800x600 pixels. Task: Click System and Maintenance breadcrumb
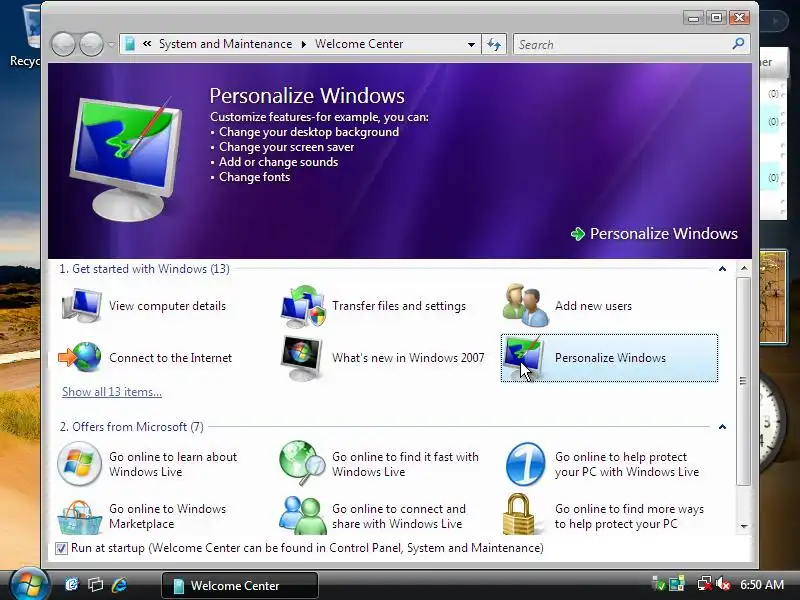(226, 44)
